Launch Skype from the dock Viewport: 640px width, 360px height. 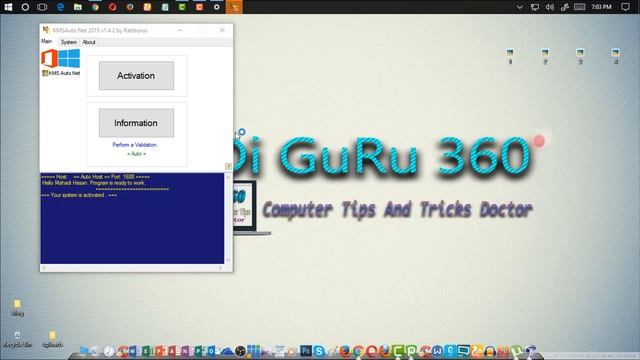click(319, 351)
